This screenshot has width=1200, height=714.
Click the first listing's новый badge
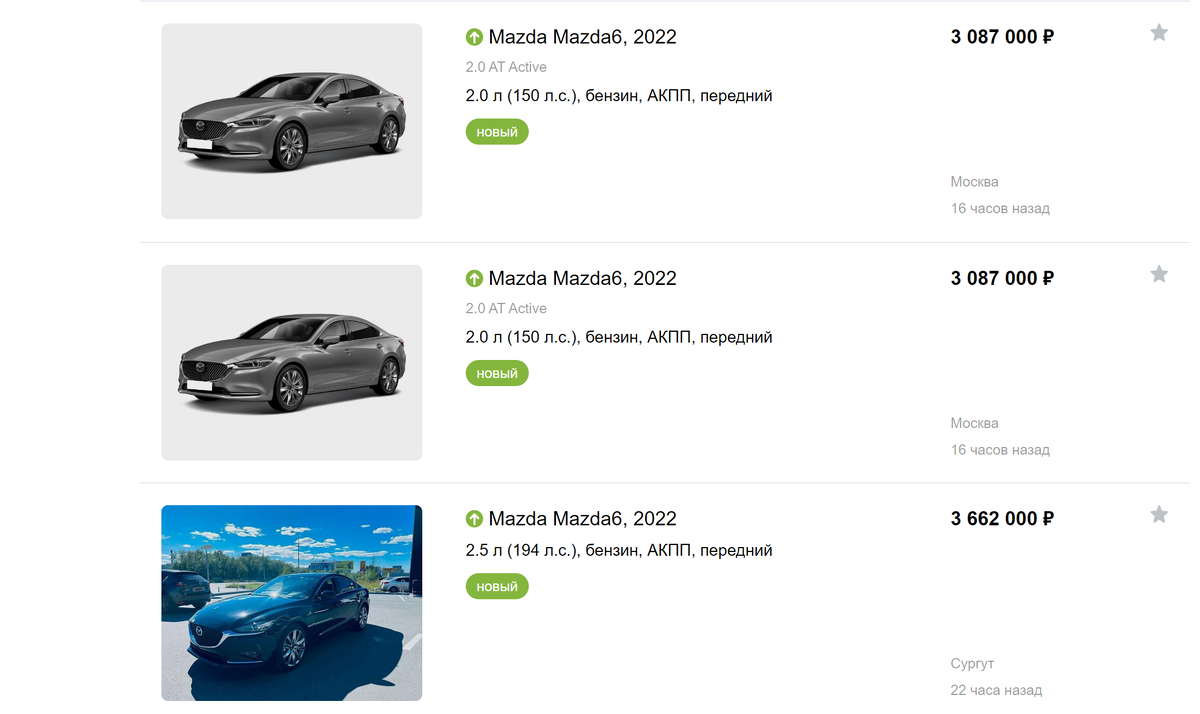(497, 132)
